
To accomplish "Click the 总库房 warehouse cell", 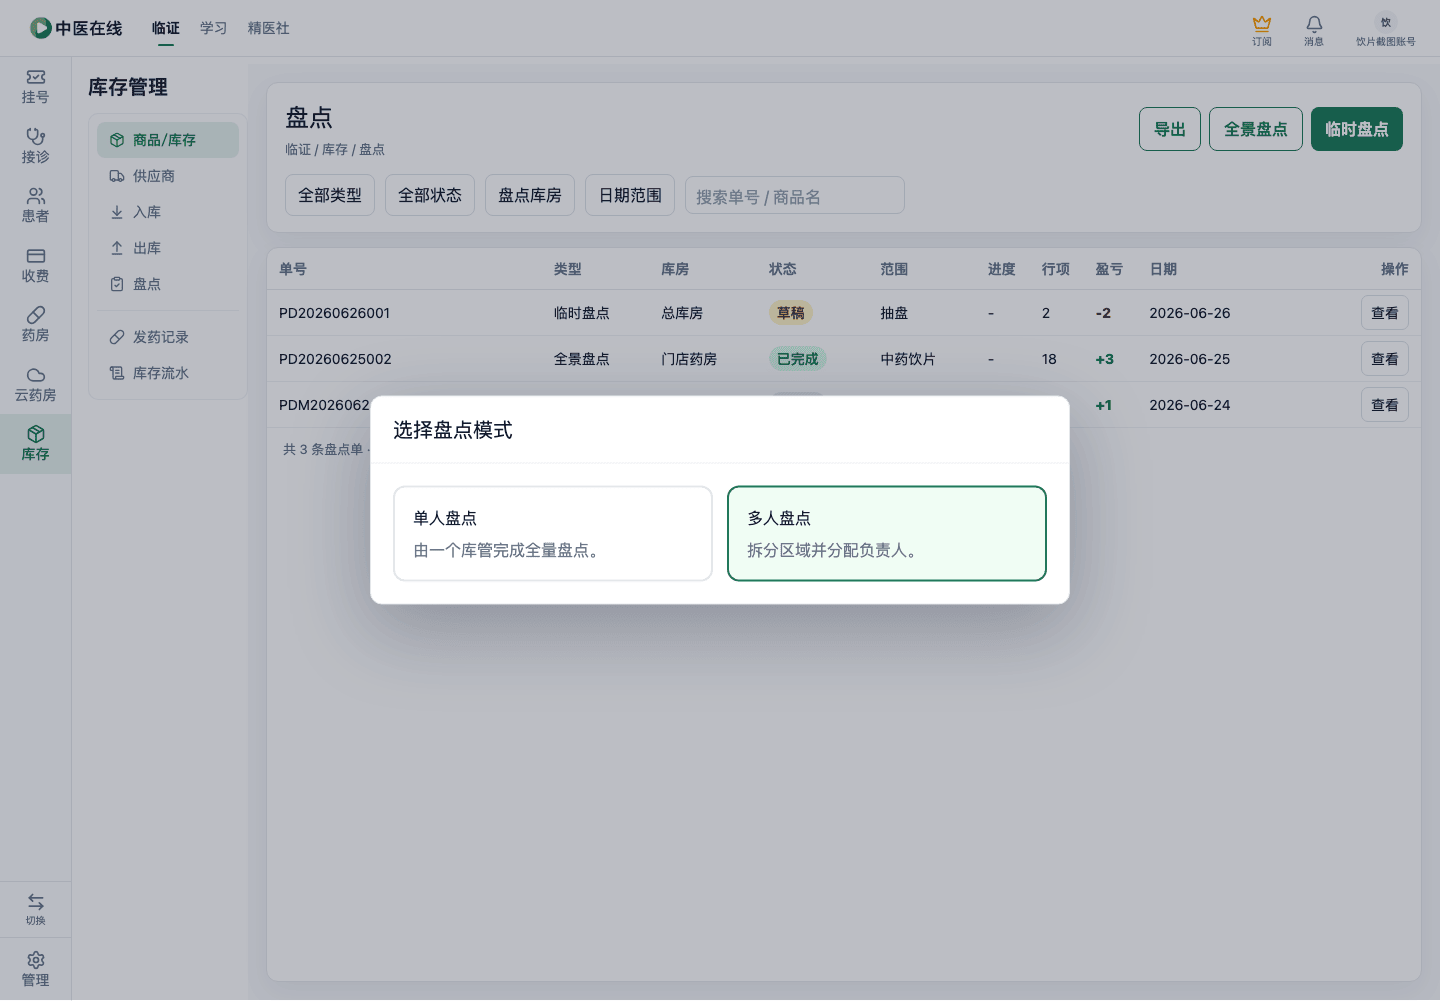I will (x=682, y=313).
